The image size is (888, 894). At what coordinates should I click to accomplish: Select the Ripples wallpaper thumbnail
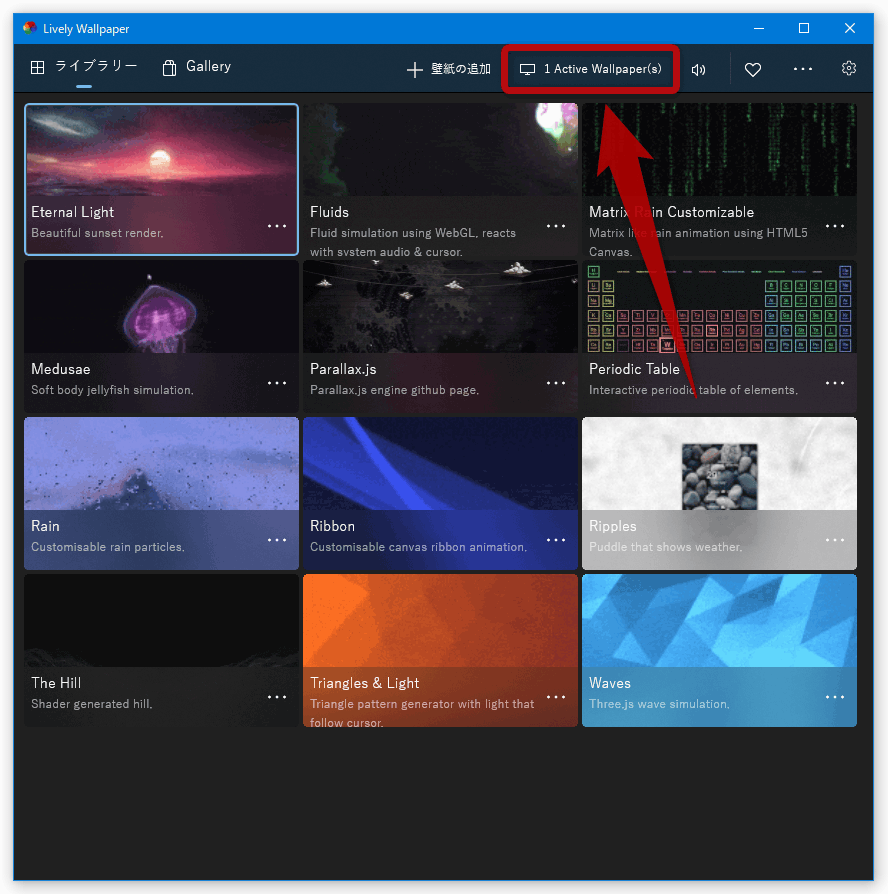click(x=719, y=464)
